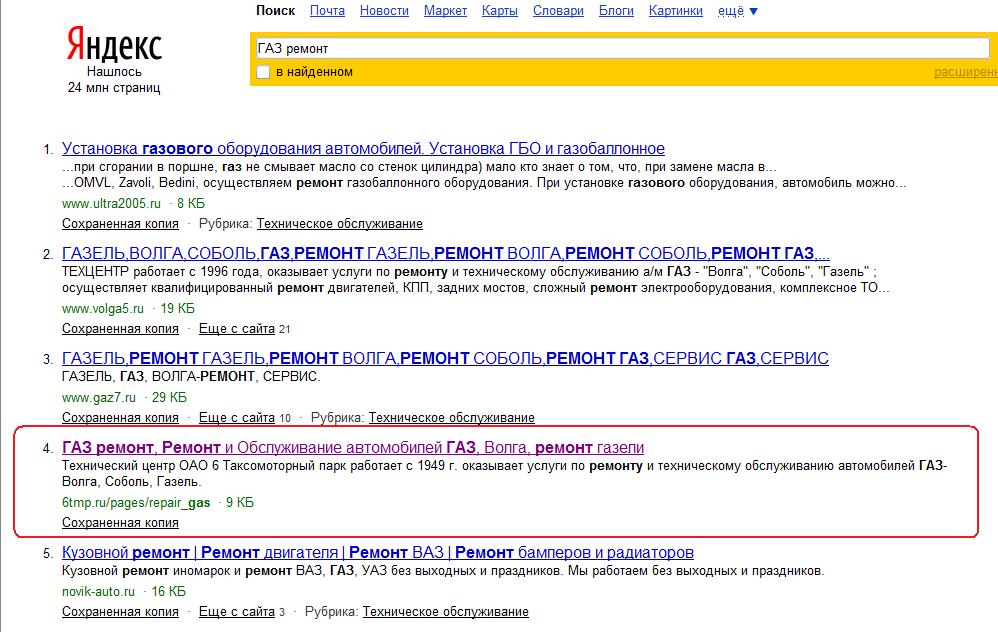Open Карты service
Viewport: 998px width, 632px height.
coord(500,11)
